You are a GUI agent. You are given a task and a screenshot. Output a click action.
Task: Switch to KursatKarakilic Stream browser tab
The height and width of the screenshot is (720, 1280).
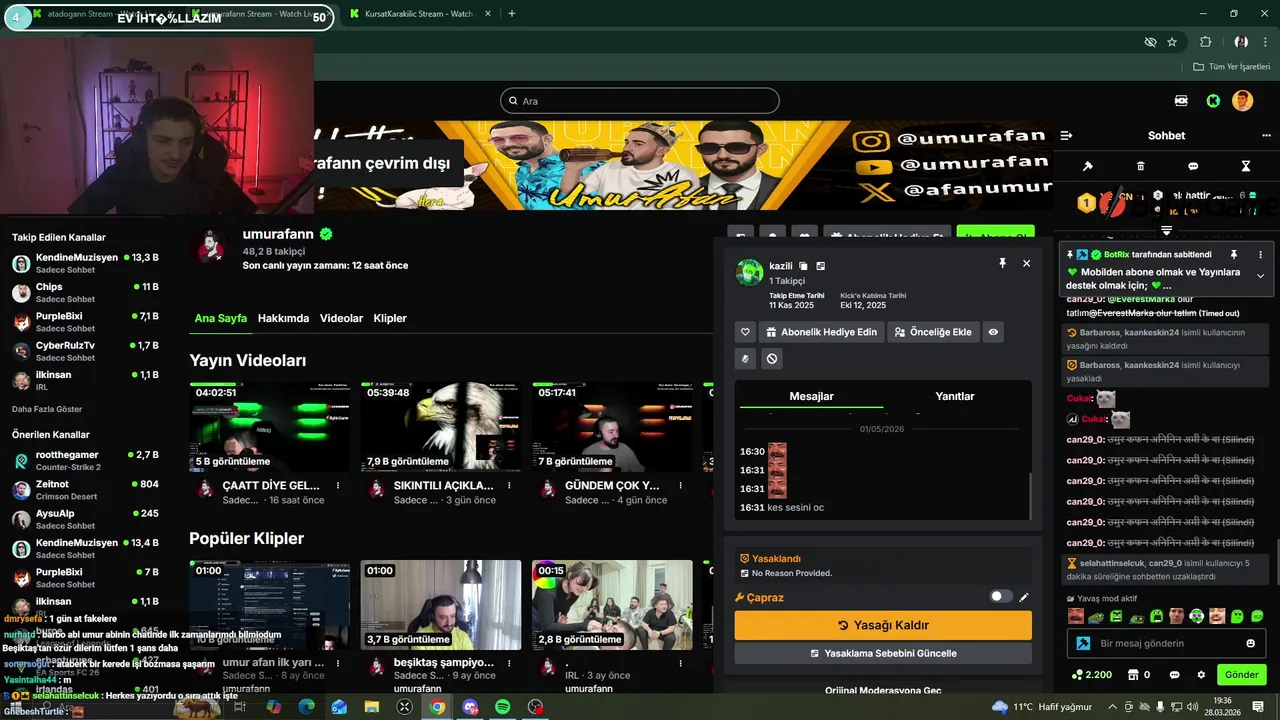point(417,14)
